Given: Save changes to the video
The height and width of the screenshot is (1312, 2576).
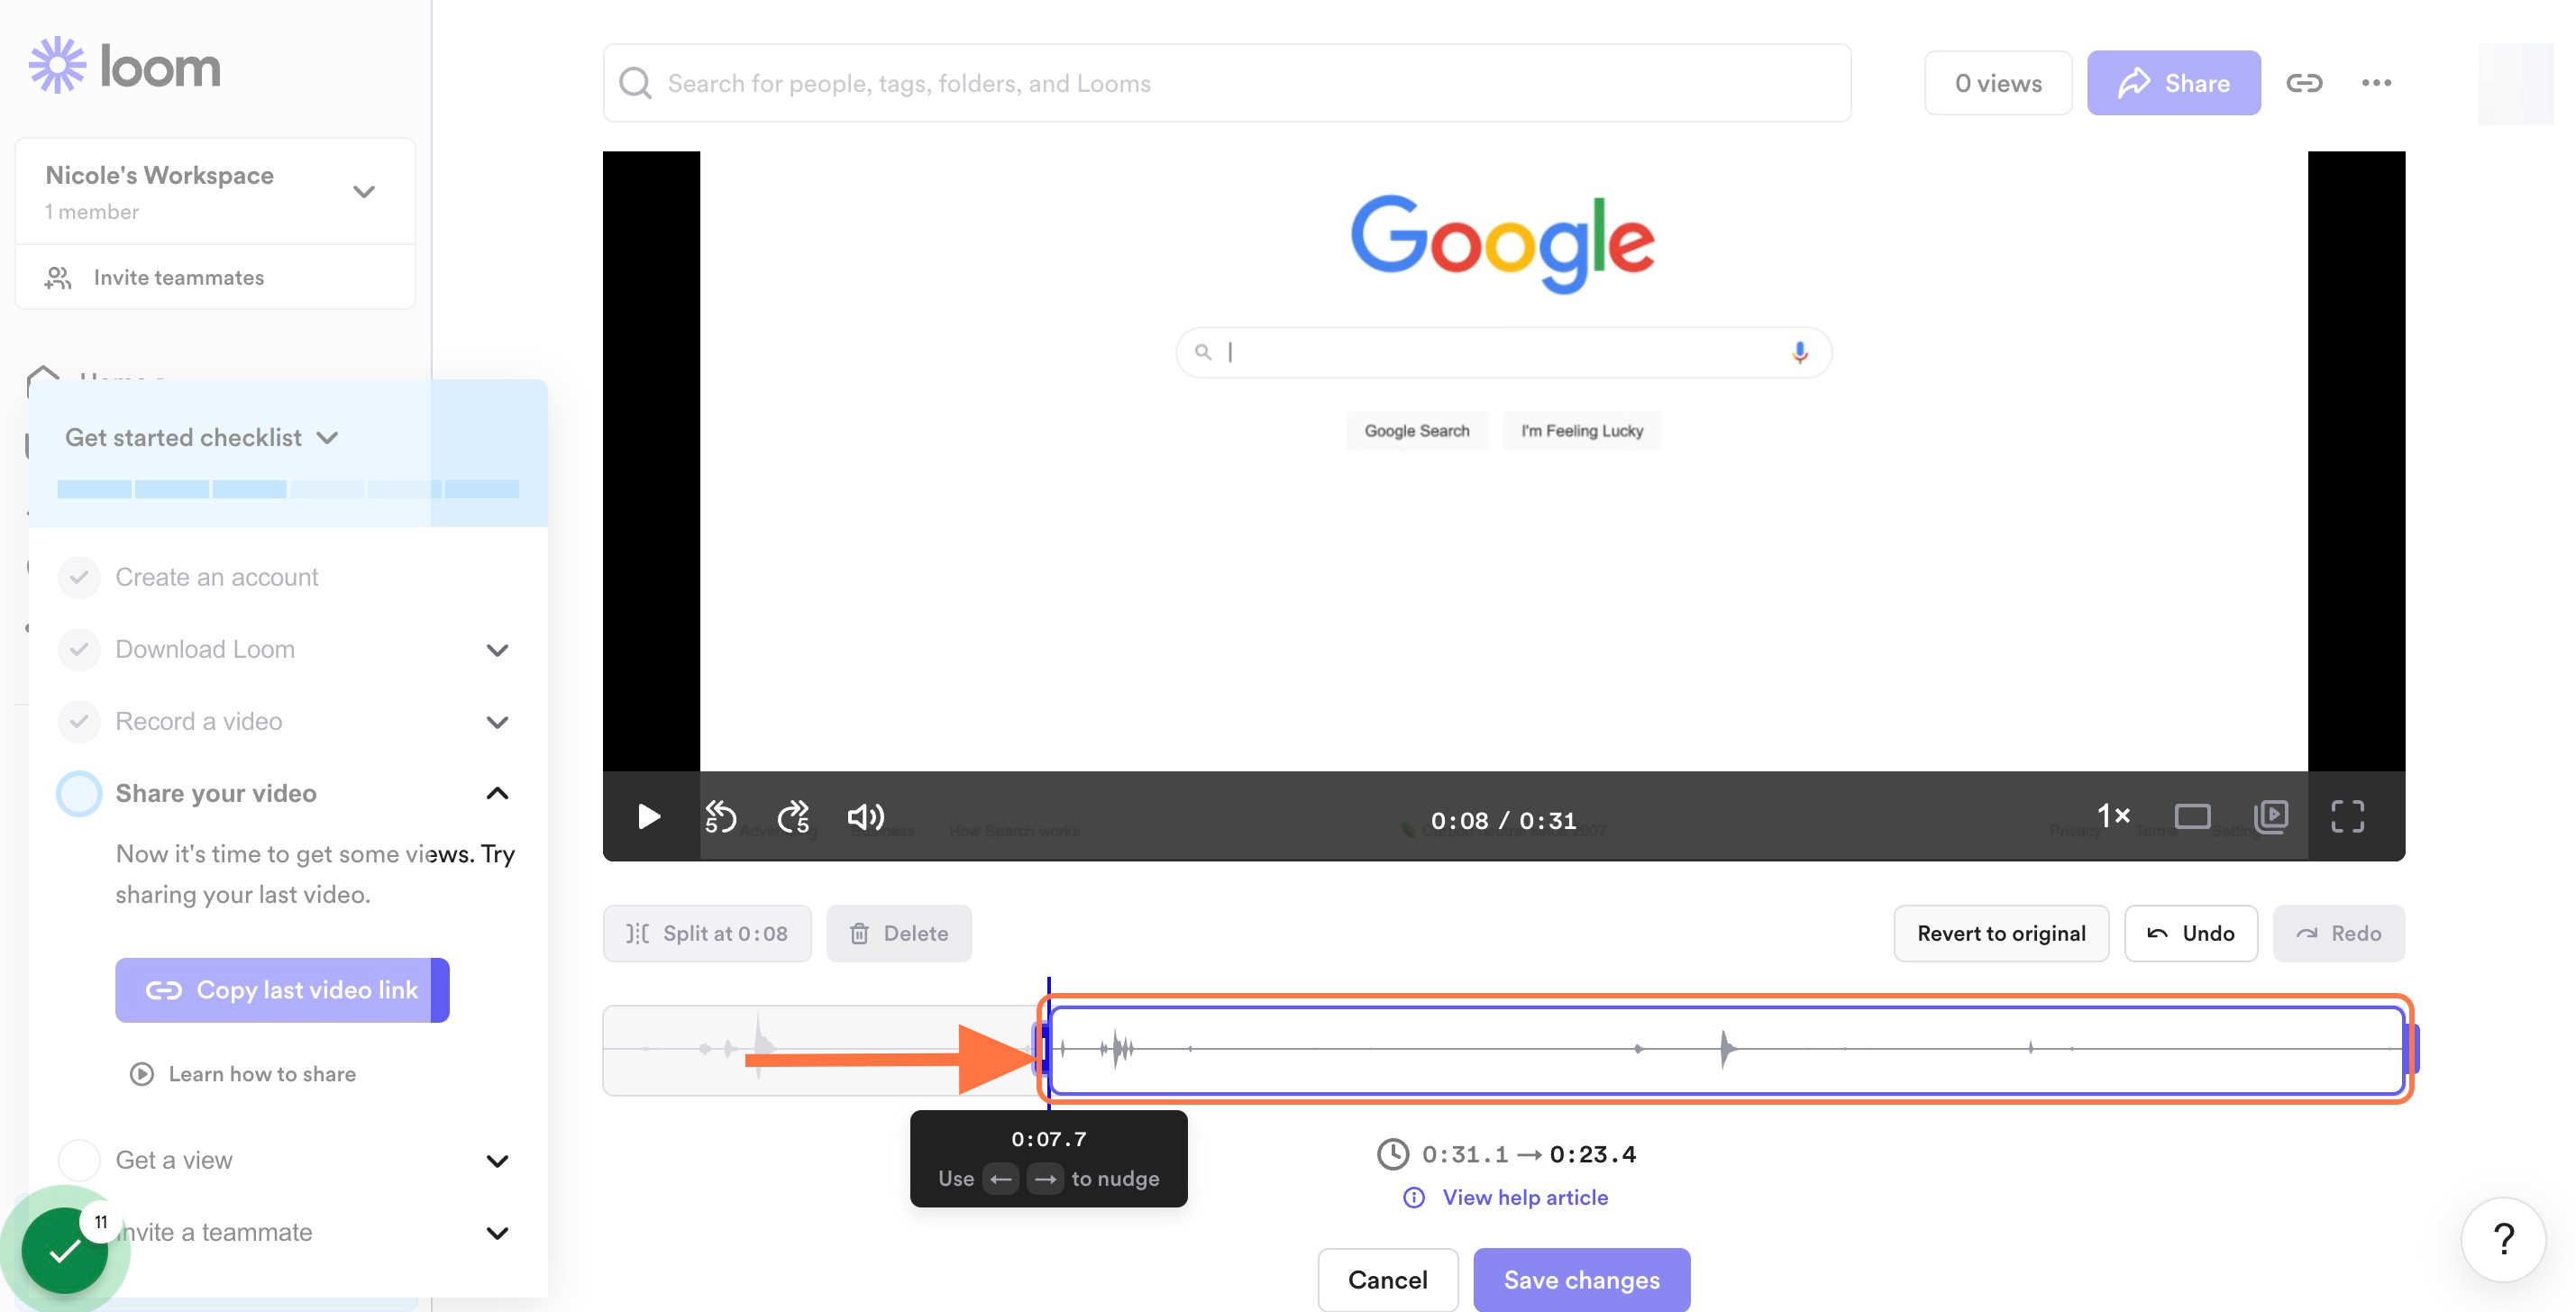Looking at the screenshot, I should click(1581, 1279).
